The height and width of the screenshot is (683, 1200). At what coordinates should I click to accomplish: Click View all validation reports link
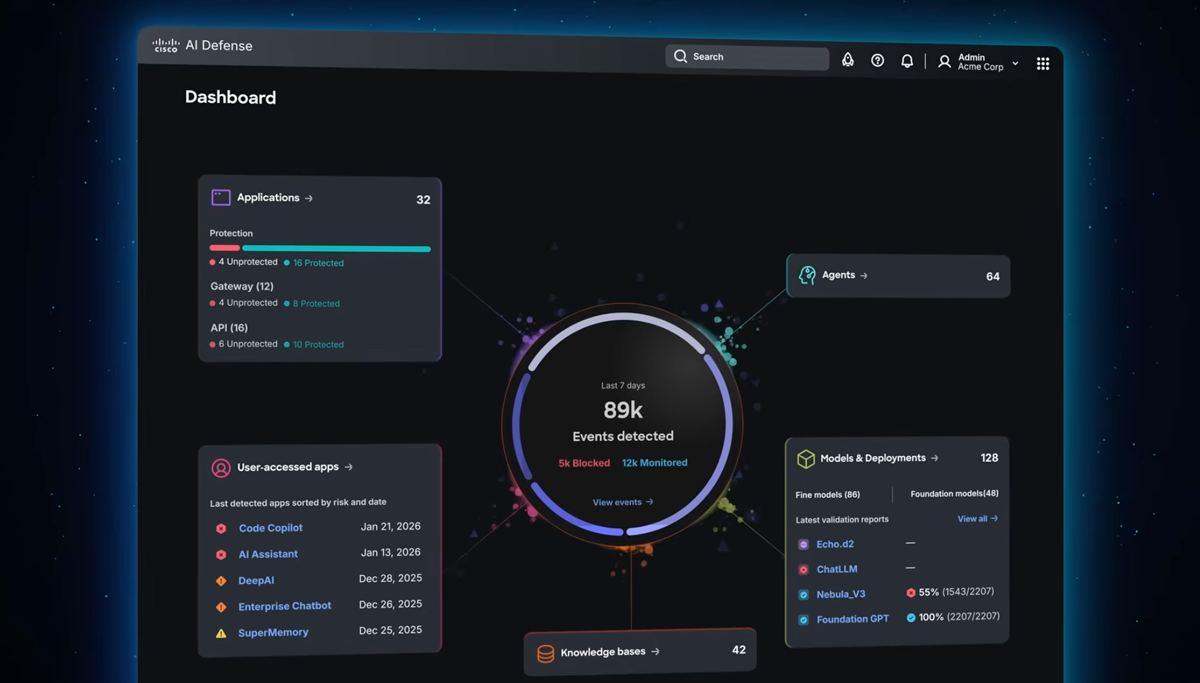(978, 519)
